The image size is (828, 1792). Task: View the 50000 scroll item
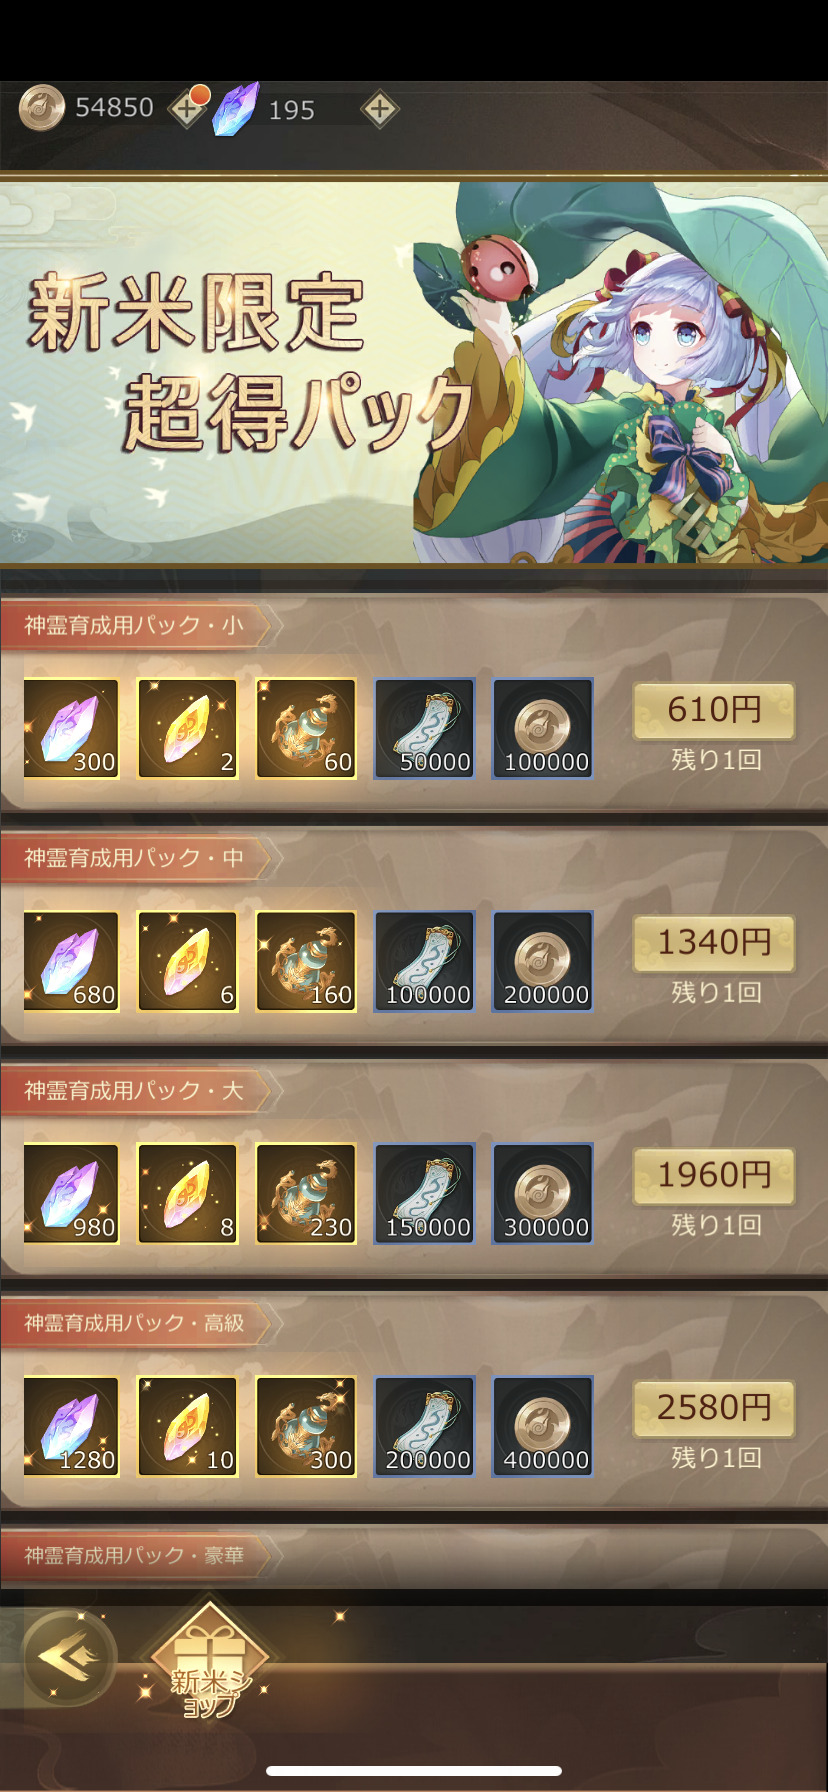[x=424, y=729]
